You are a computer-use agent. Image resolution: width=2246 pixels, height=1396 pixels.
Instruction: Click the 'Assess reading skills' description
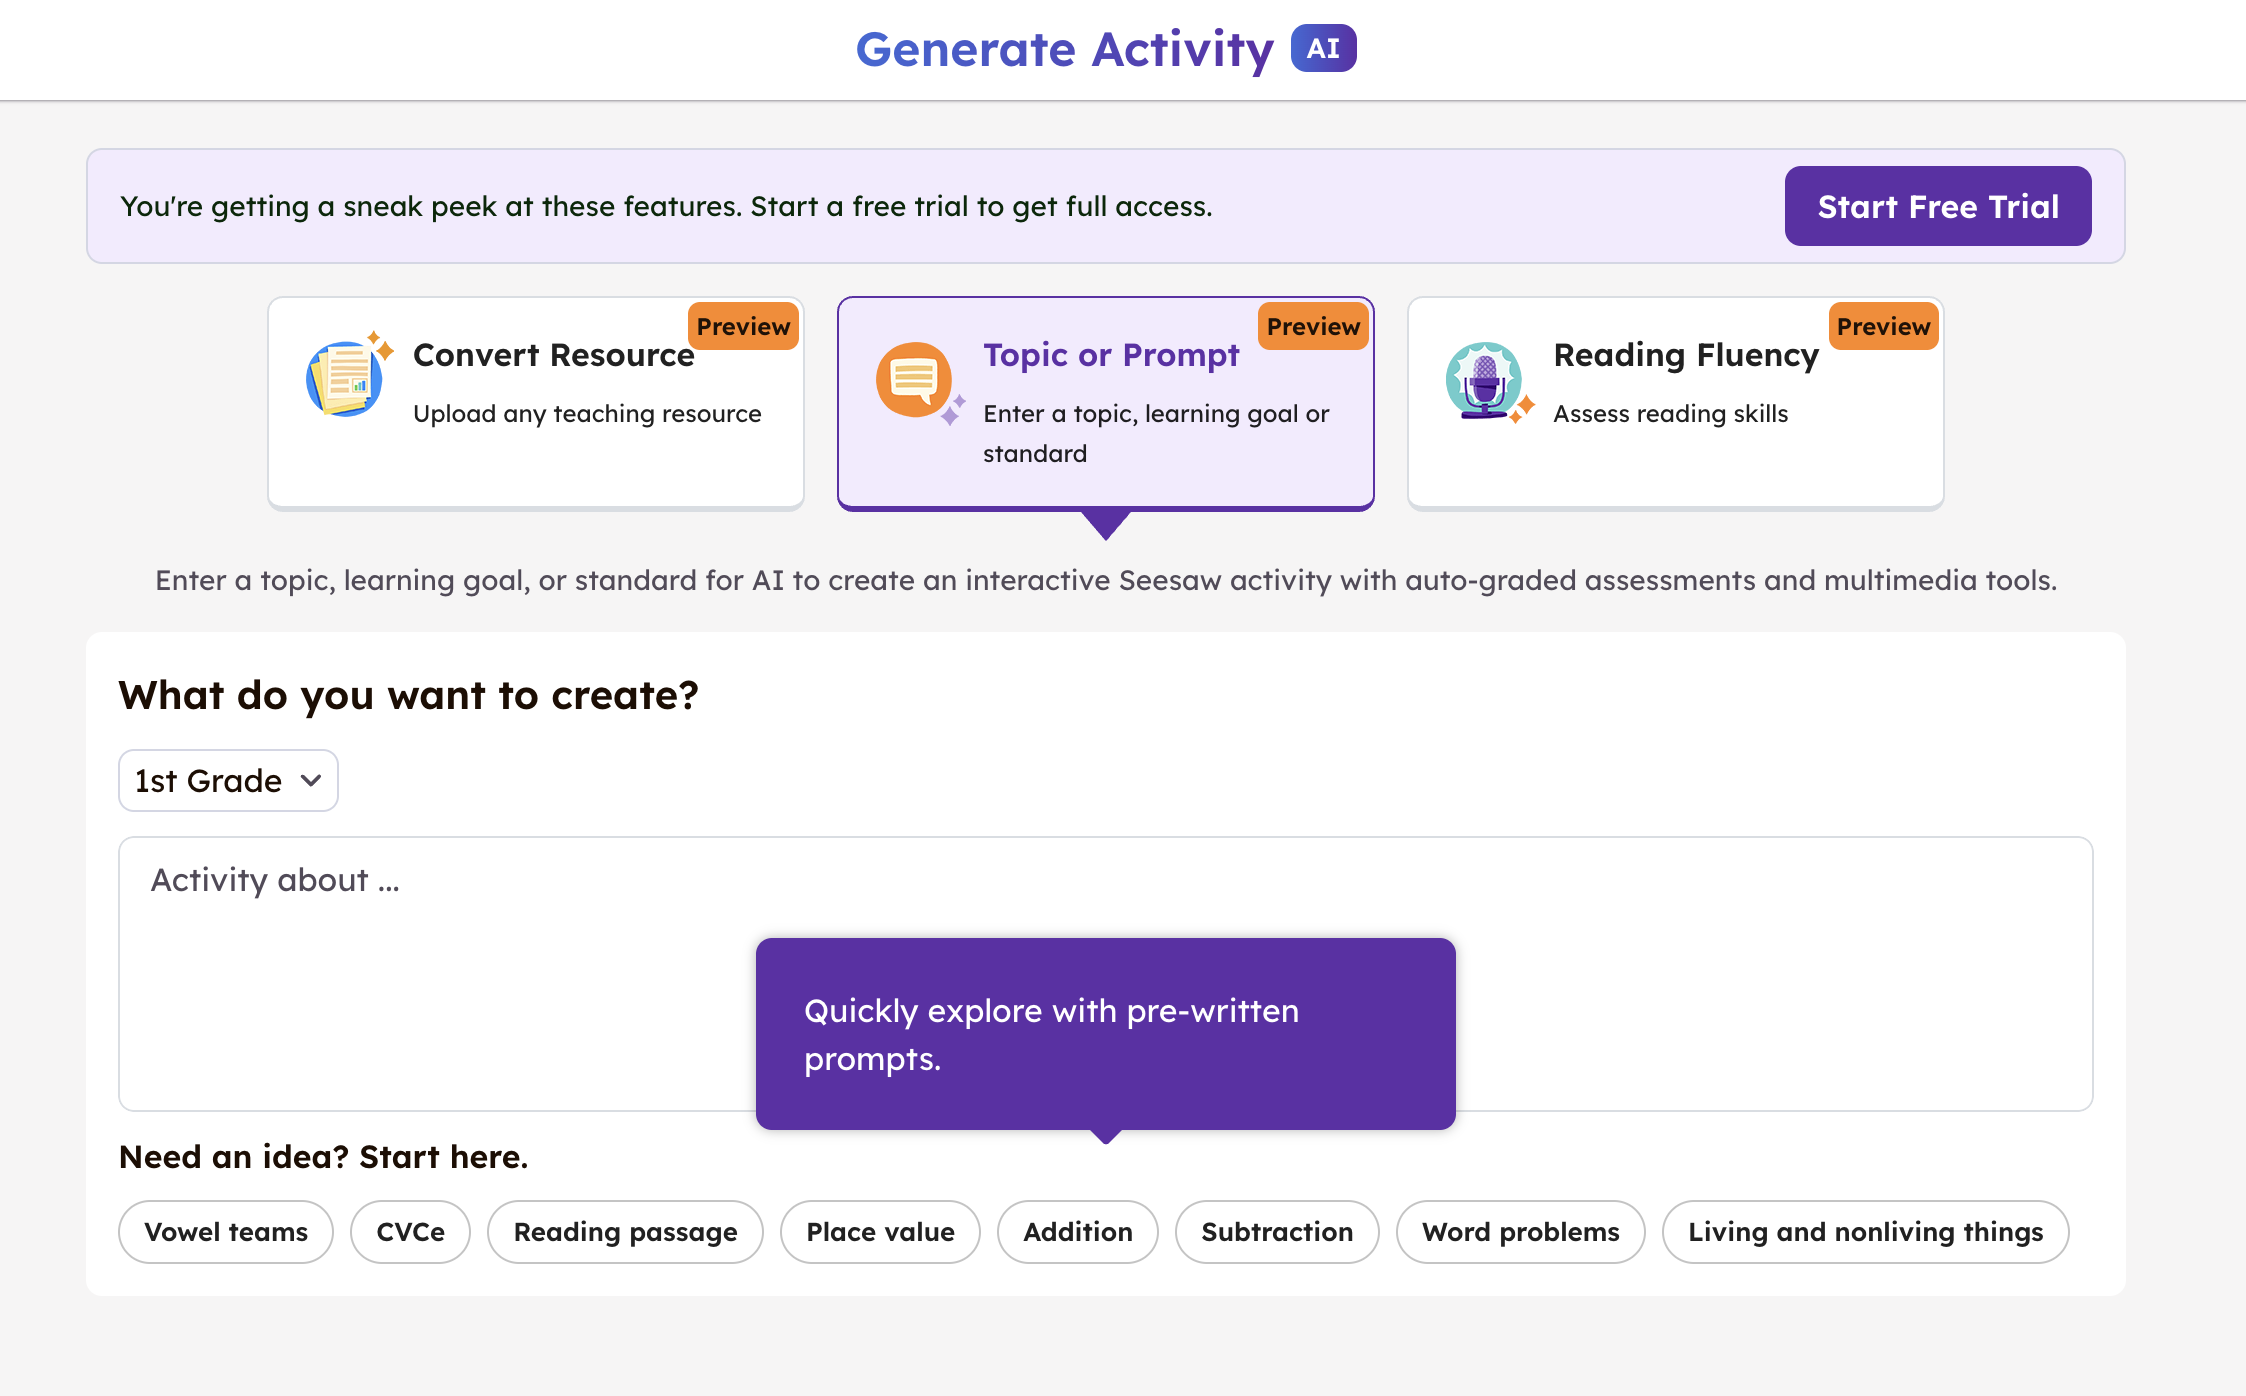[x=1671, y=413]
